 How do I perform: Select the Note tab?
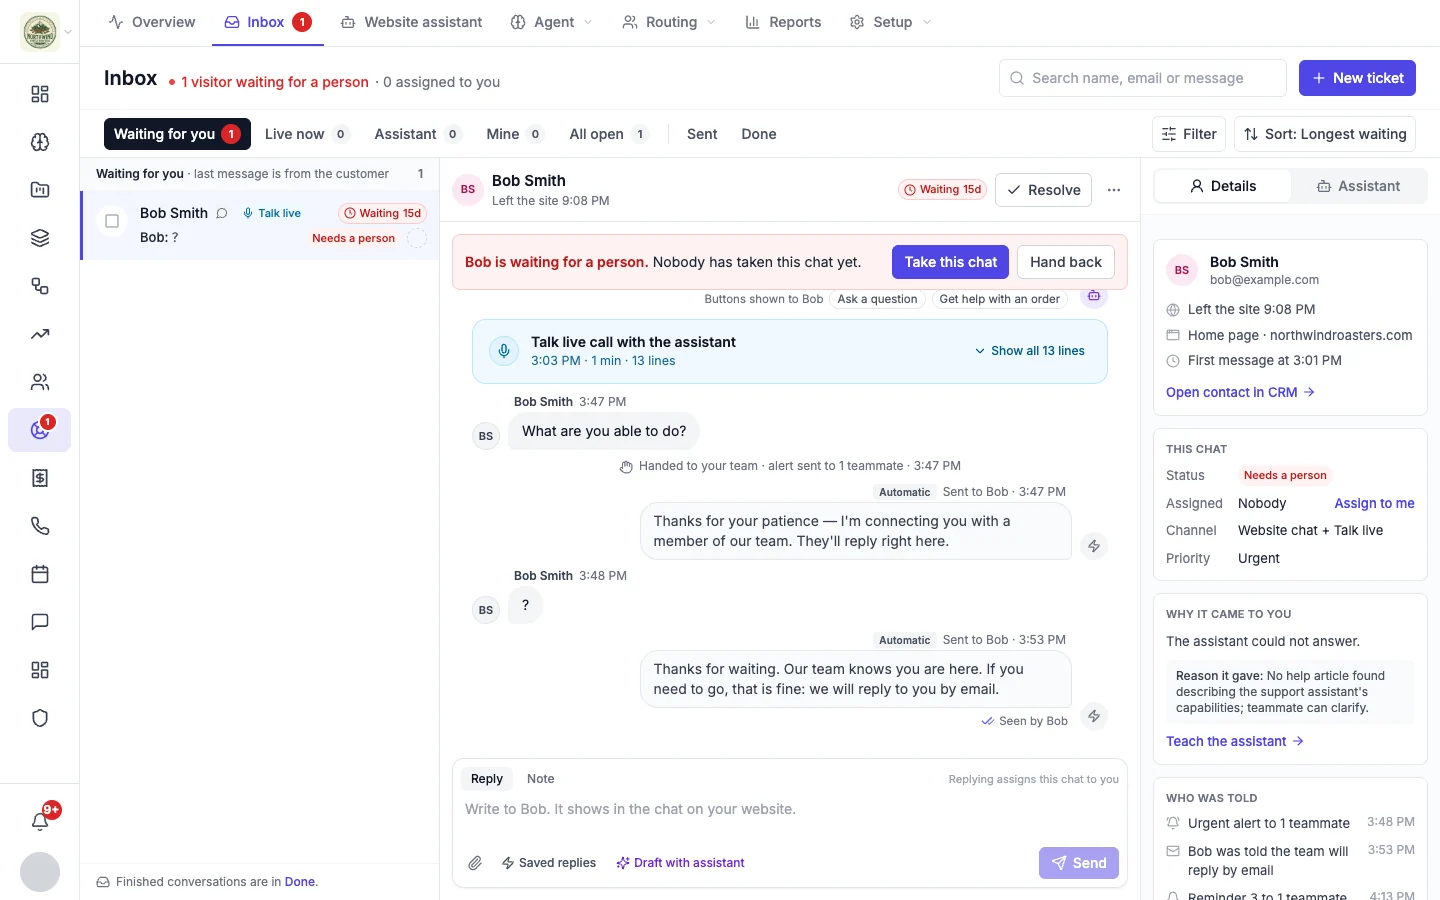point(540,779)
